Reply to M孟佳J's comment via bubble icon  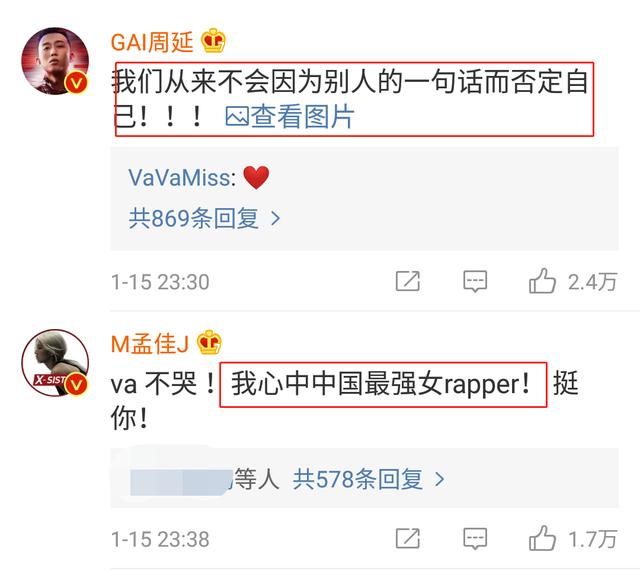pos(475,538)
